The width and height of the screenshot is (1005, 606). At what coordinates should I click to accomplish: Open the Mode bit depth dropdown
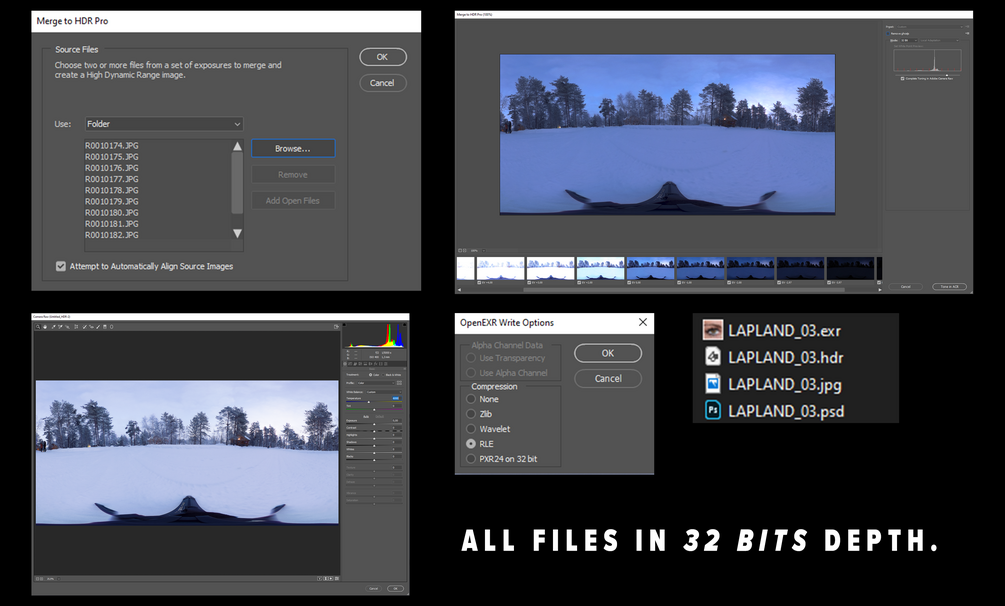pos(909,40)
